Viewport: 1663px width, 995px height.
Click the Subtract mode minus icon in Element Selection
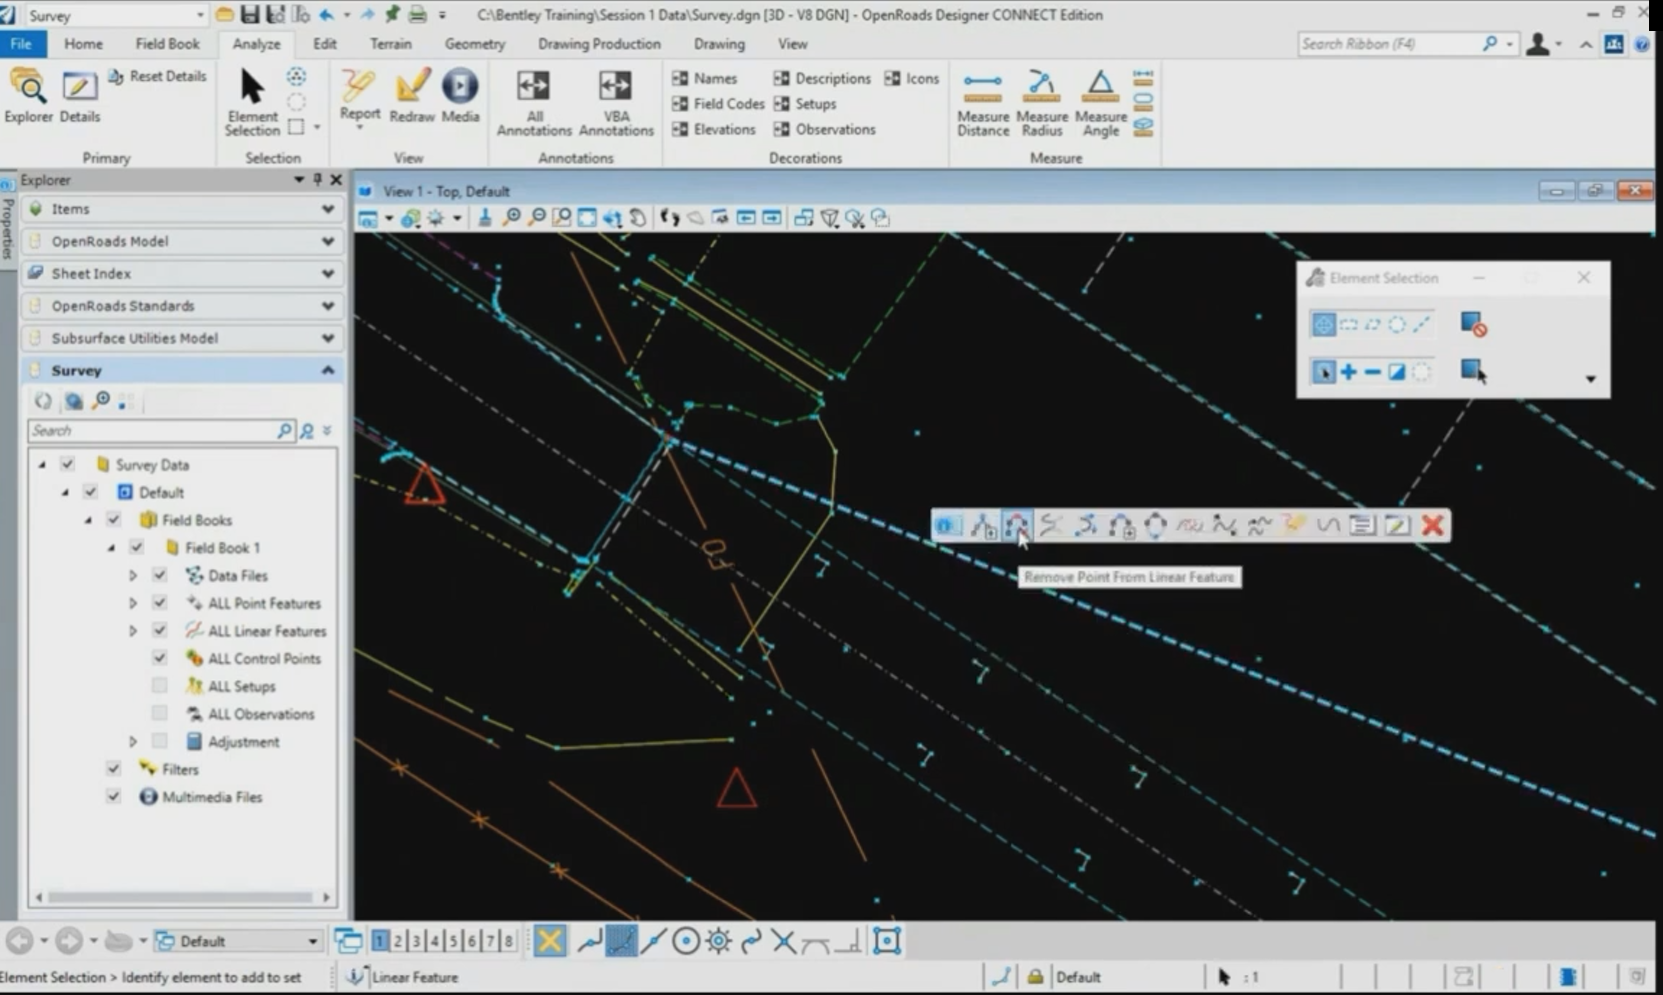pyautogui.click(x=1372, y=372)
